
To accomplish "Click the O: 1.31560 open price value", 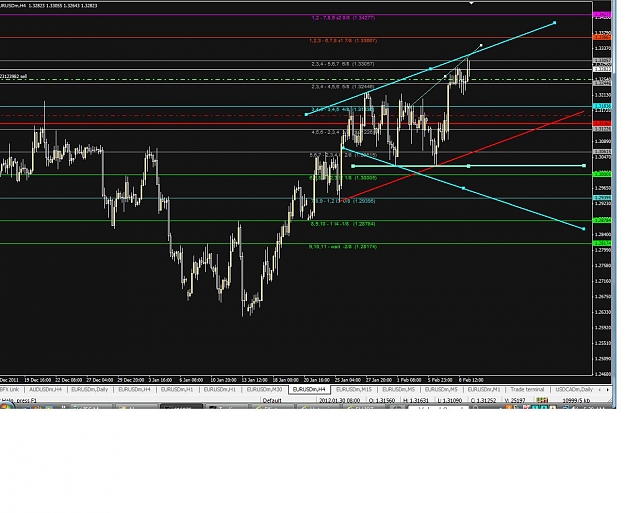I will 382,401.
